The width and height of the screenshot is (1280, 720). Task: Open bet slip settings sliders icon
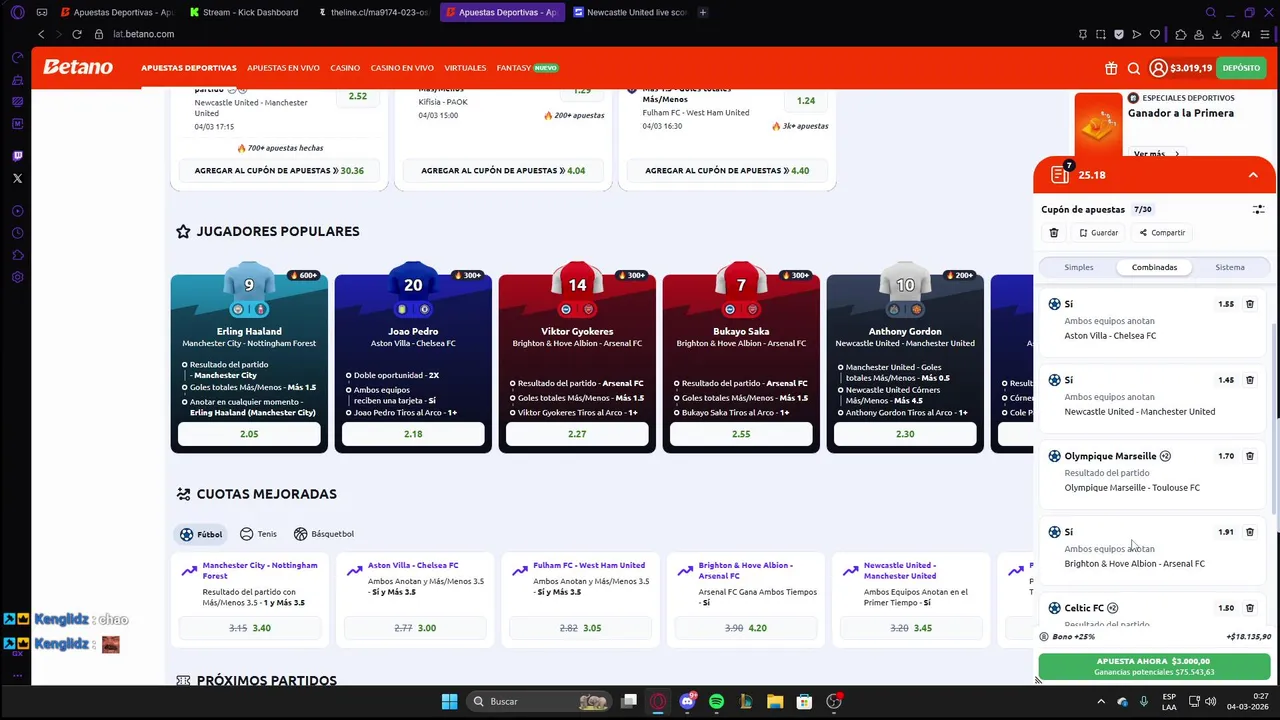point(1259,209)
